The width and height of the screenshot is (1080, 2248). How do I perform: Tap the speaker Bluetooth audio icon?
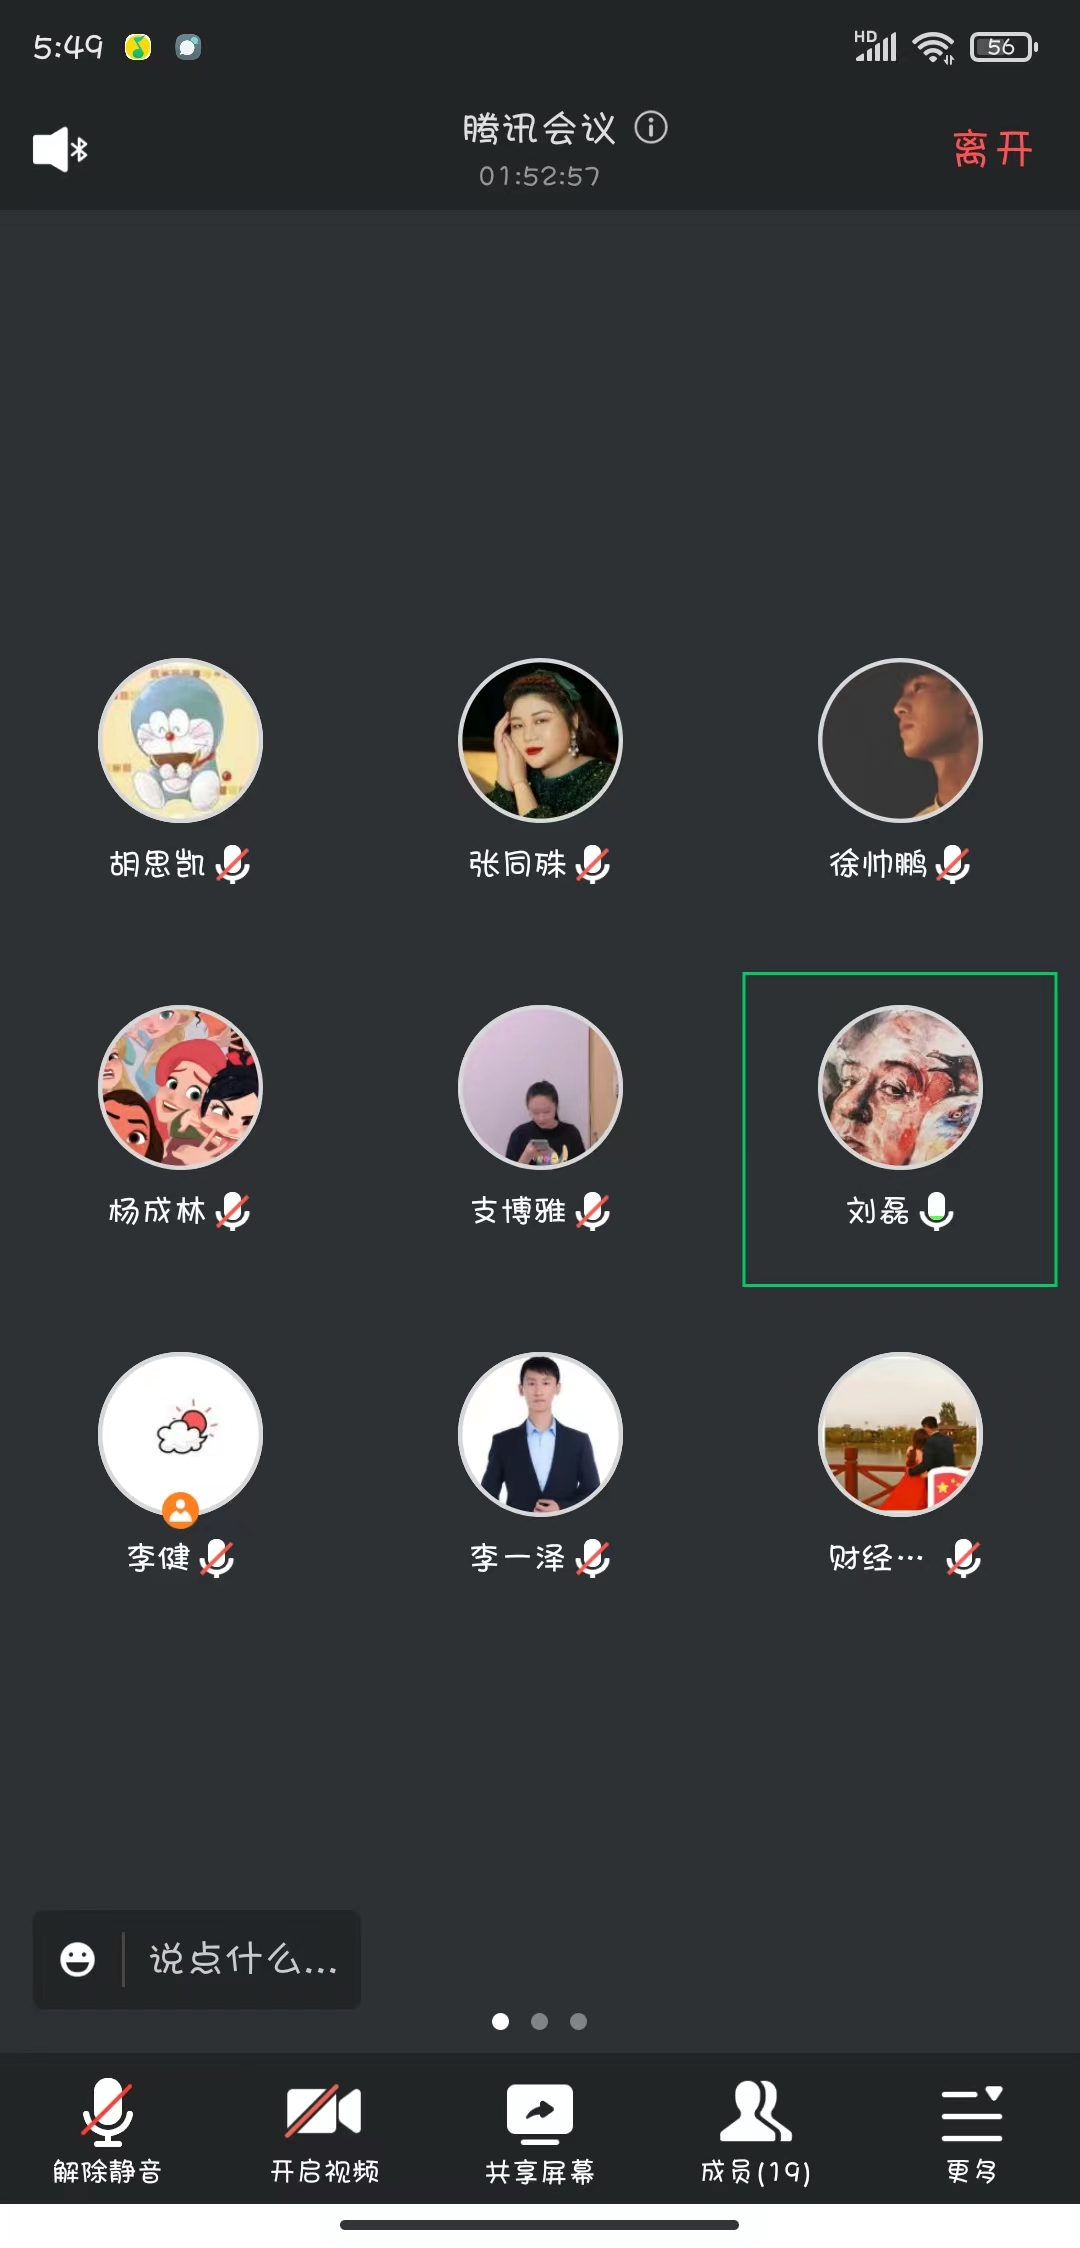point(60,150)
